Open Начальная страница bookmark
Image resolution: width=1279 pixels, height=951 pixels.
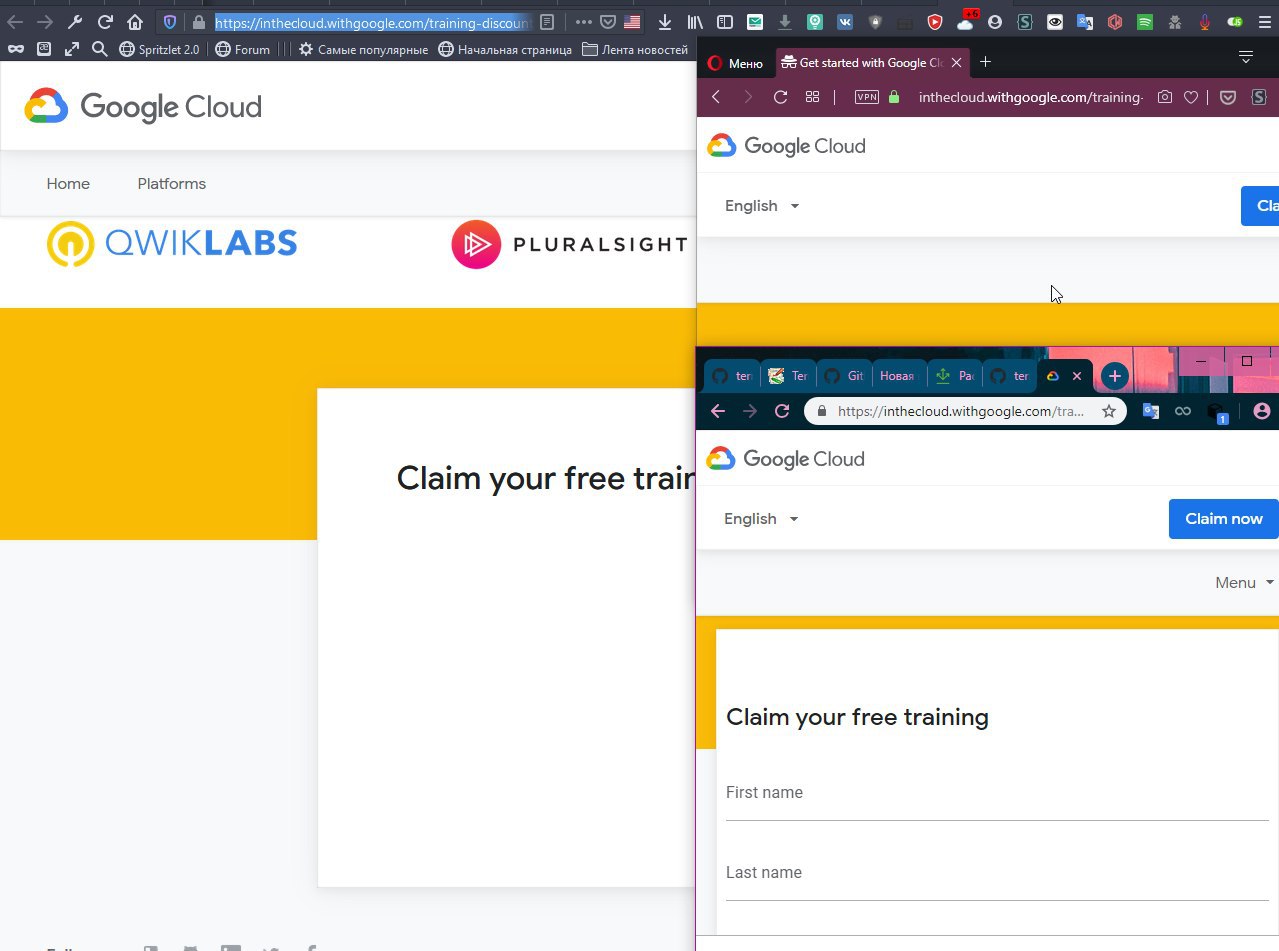(x=506, y=49)
